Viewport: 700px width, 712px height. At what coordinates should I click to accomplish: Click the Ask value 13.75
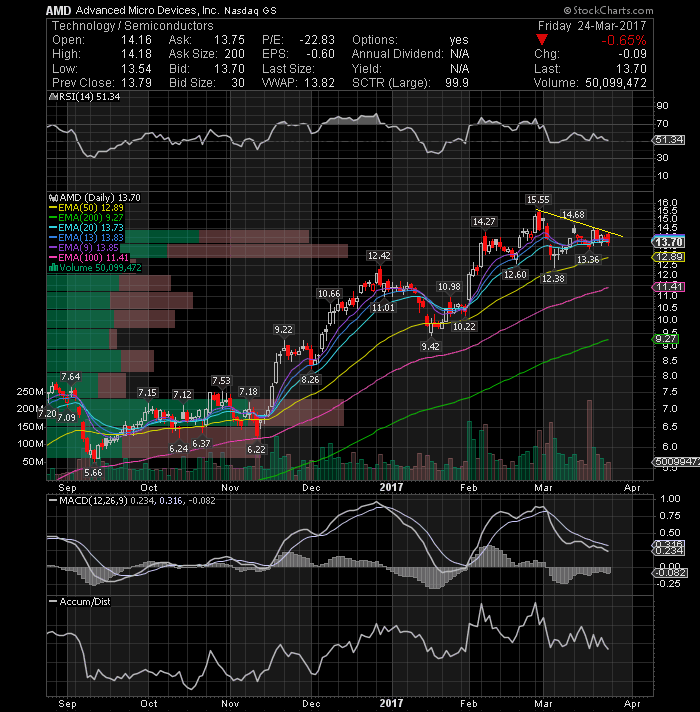[229, 40]
